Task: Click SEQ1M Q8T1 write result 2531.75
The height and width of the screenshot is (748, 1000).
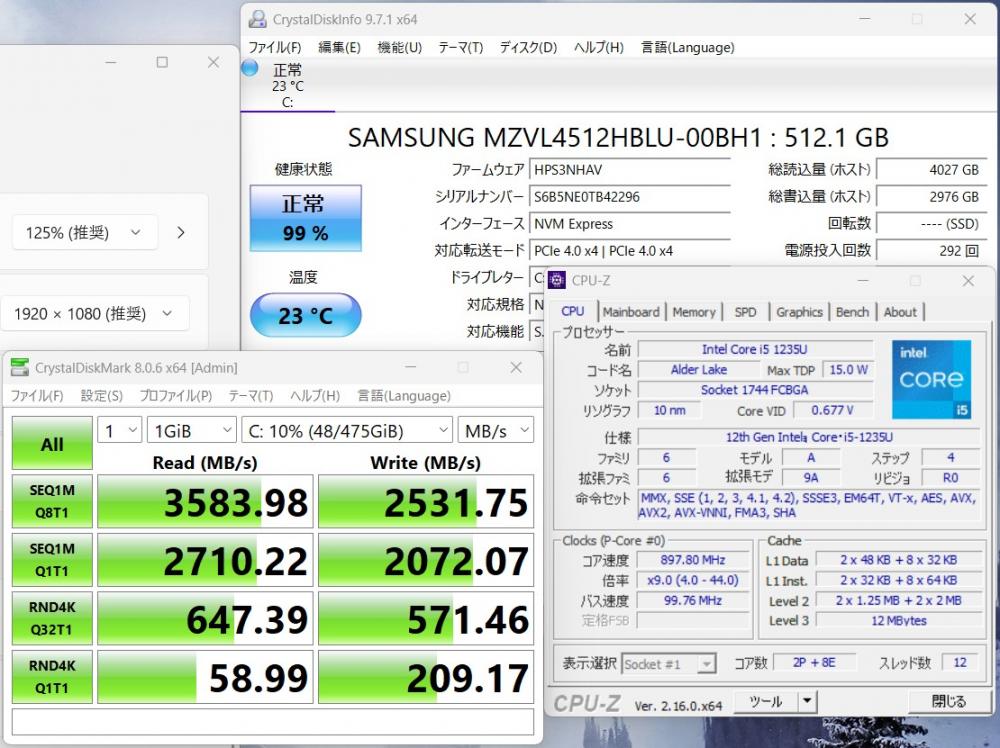Action: 426,502
